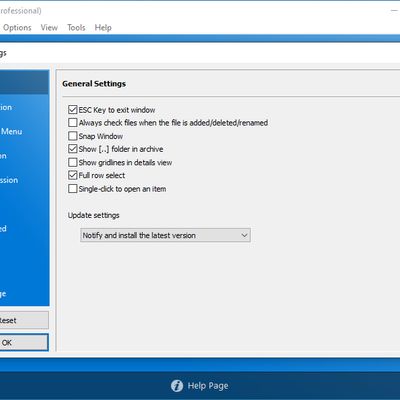Open the Tools menu
The height and width of the screenshot is (400, 400).
76,28
